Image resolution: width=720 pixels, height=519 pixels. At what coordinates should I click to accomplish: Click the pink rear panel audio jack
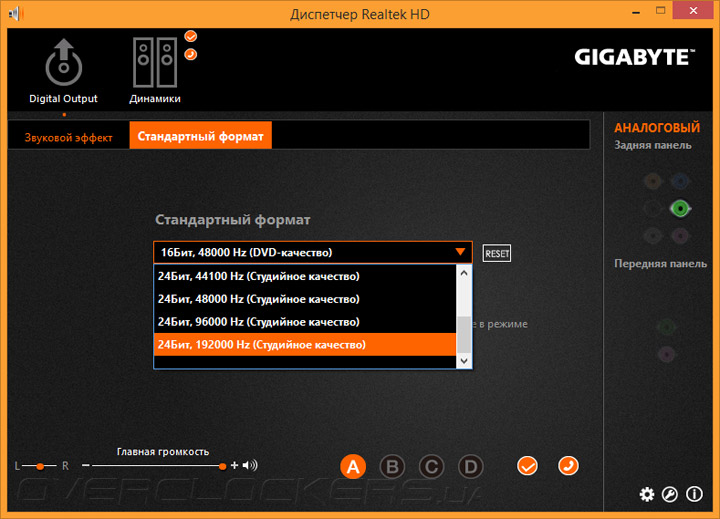(680, 236)
